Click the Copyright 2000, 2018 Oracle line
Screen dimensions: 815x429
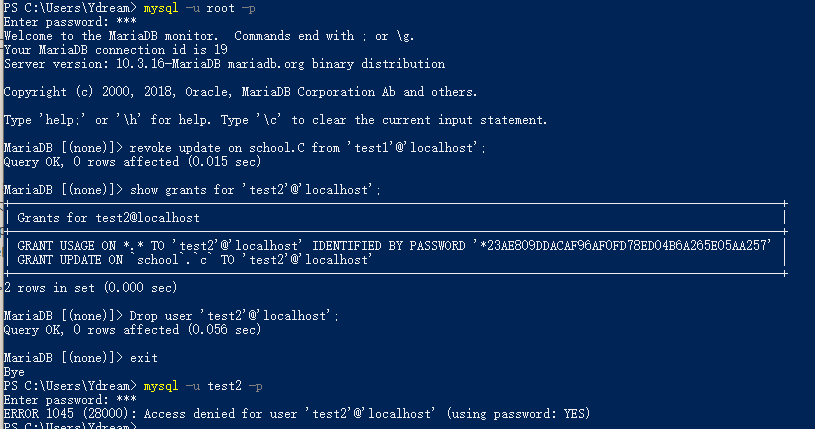(240, 92)
